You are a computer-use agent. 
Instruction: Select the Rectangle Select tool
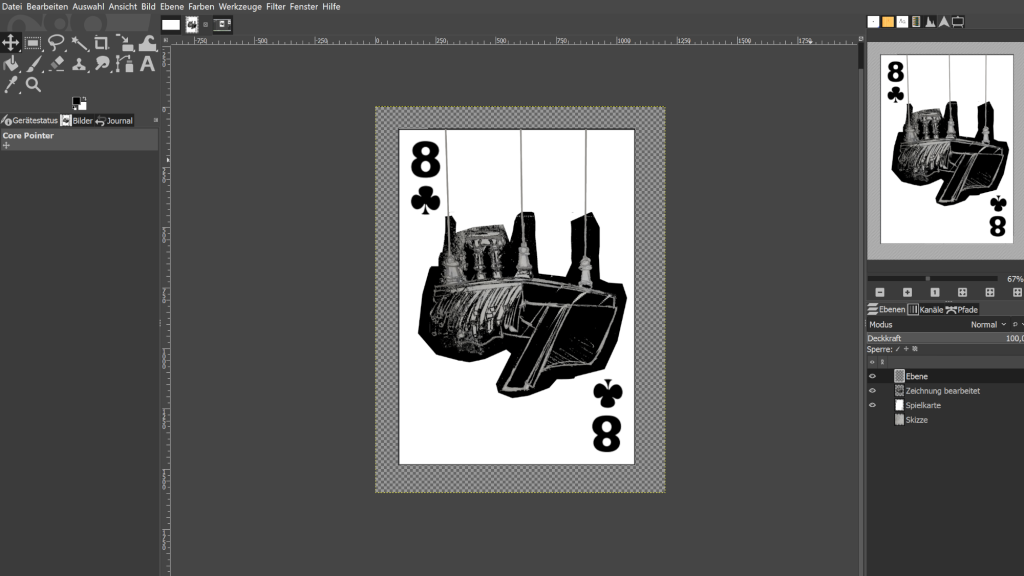(33, 43)
